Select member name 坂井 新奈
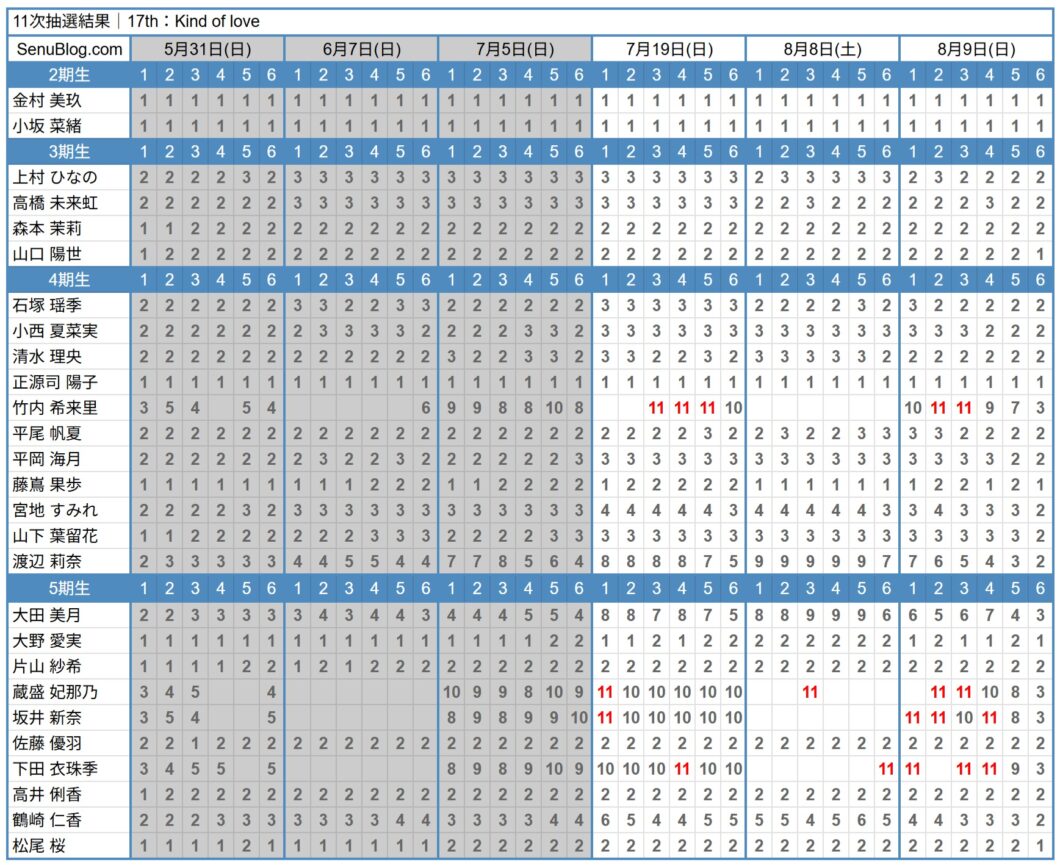1060x865 pixels. click(x=47, y=718)
